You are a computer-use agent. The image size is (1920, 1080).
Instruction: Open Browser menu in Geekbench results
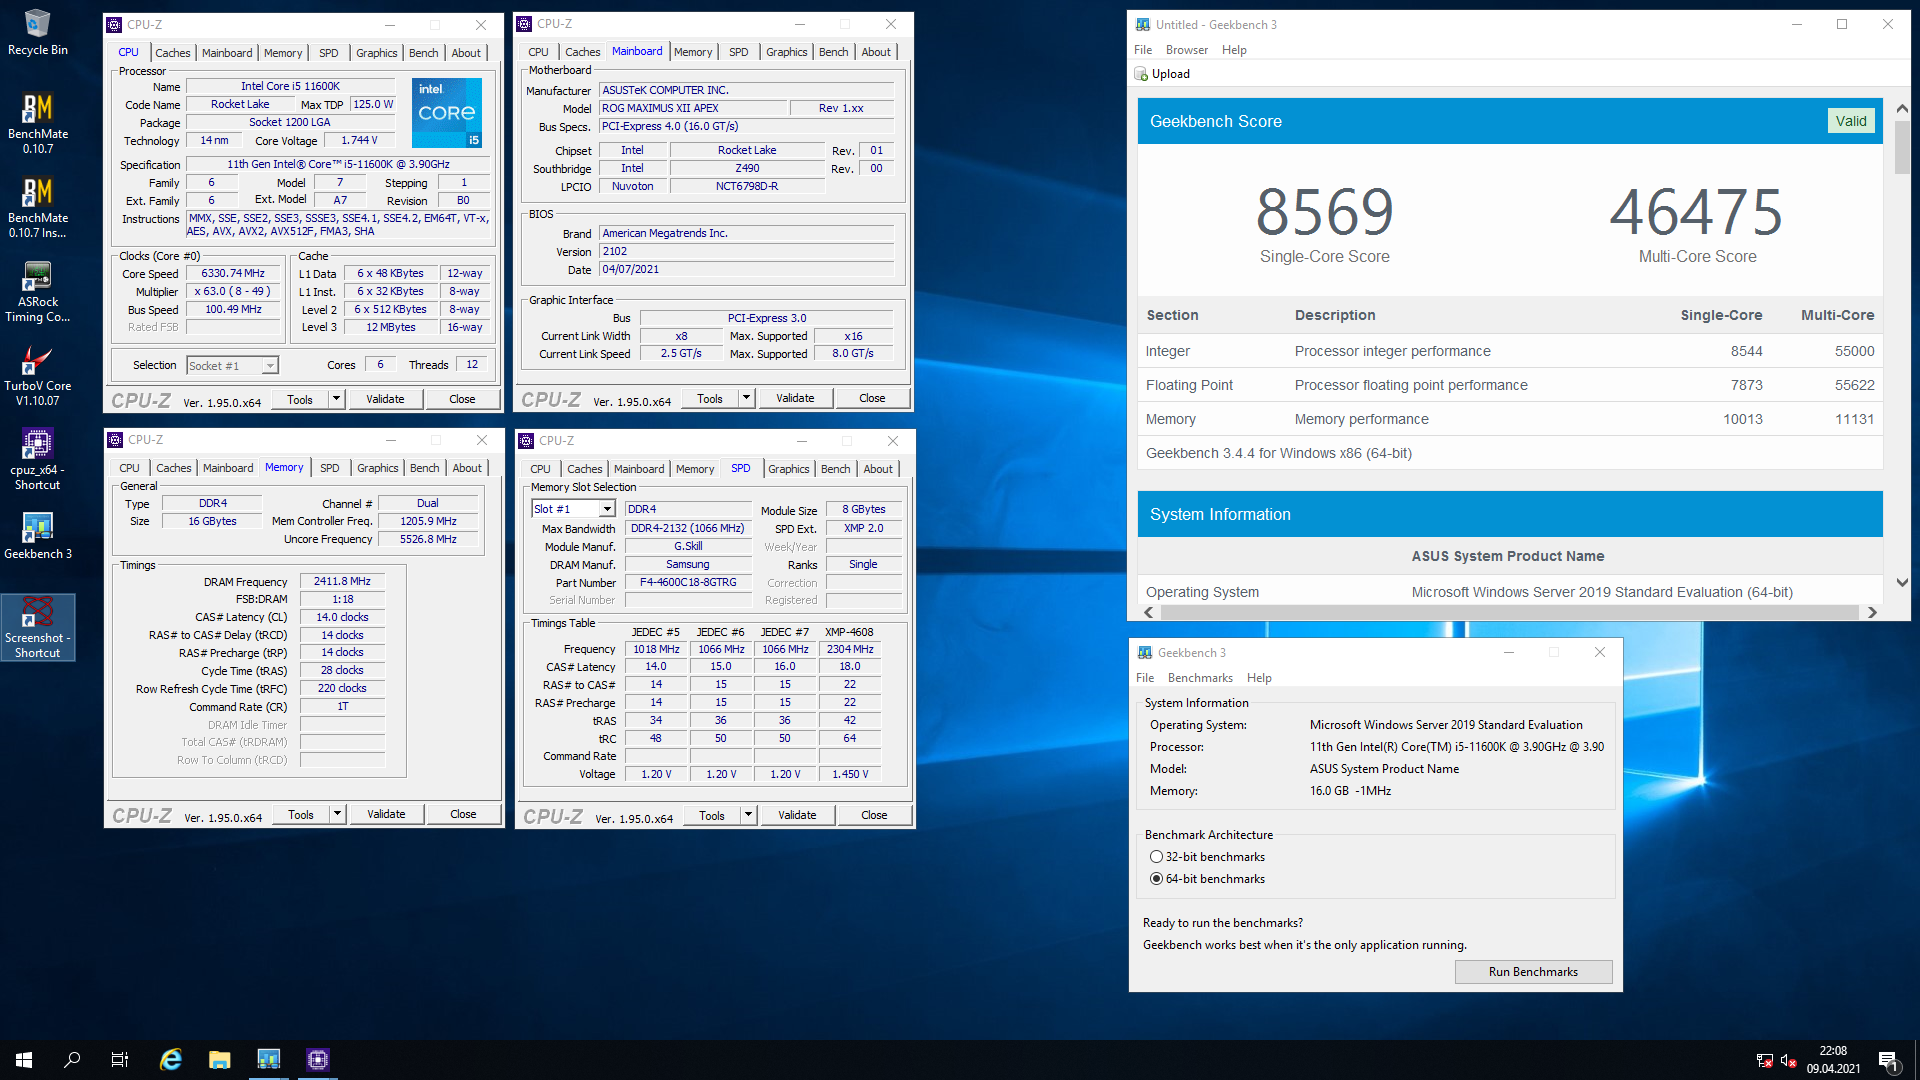[1187, 50]
